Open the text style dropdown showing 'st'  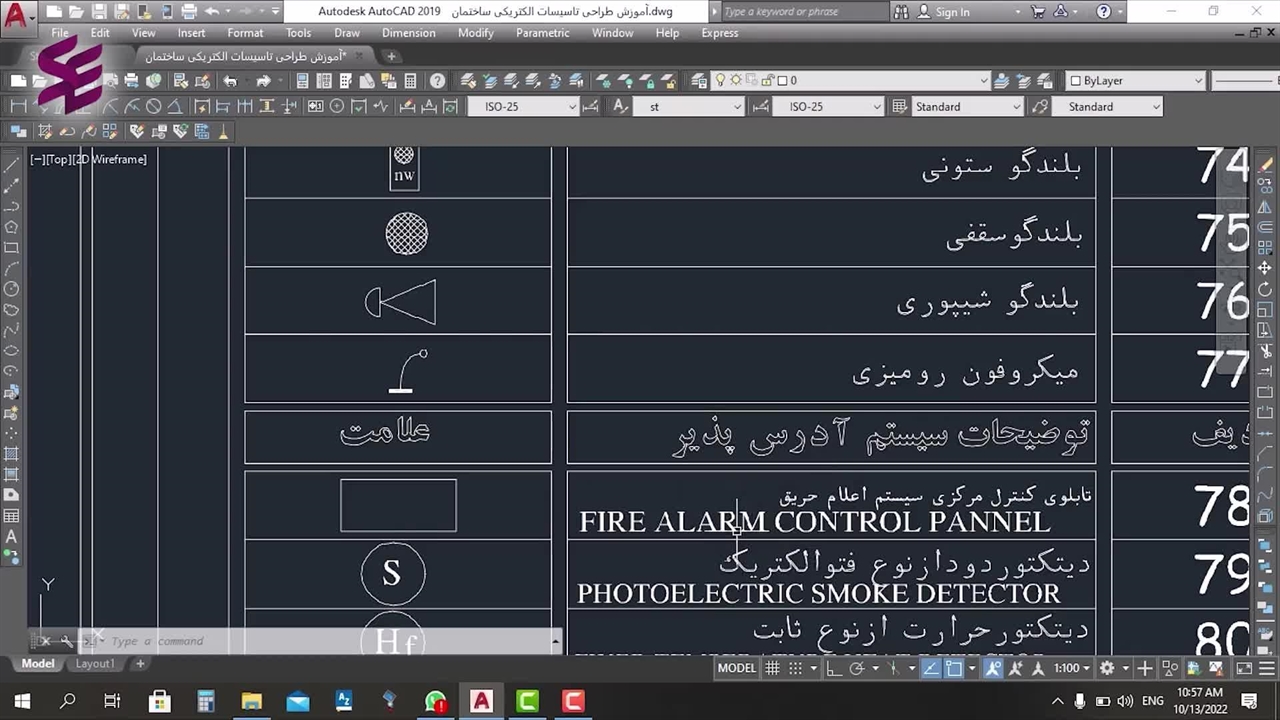point(737,107)
